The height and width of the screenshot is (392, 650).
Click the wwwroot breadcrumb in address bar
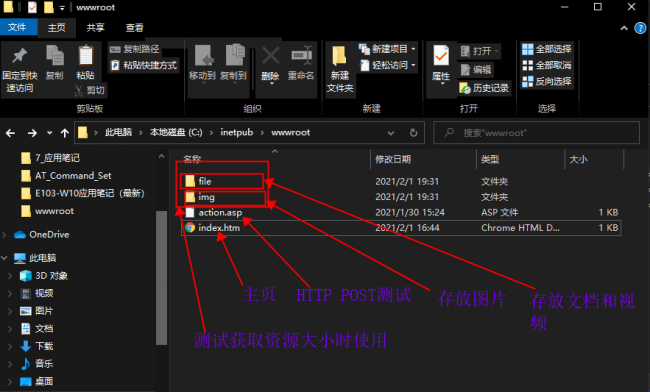click(290, 133)
